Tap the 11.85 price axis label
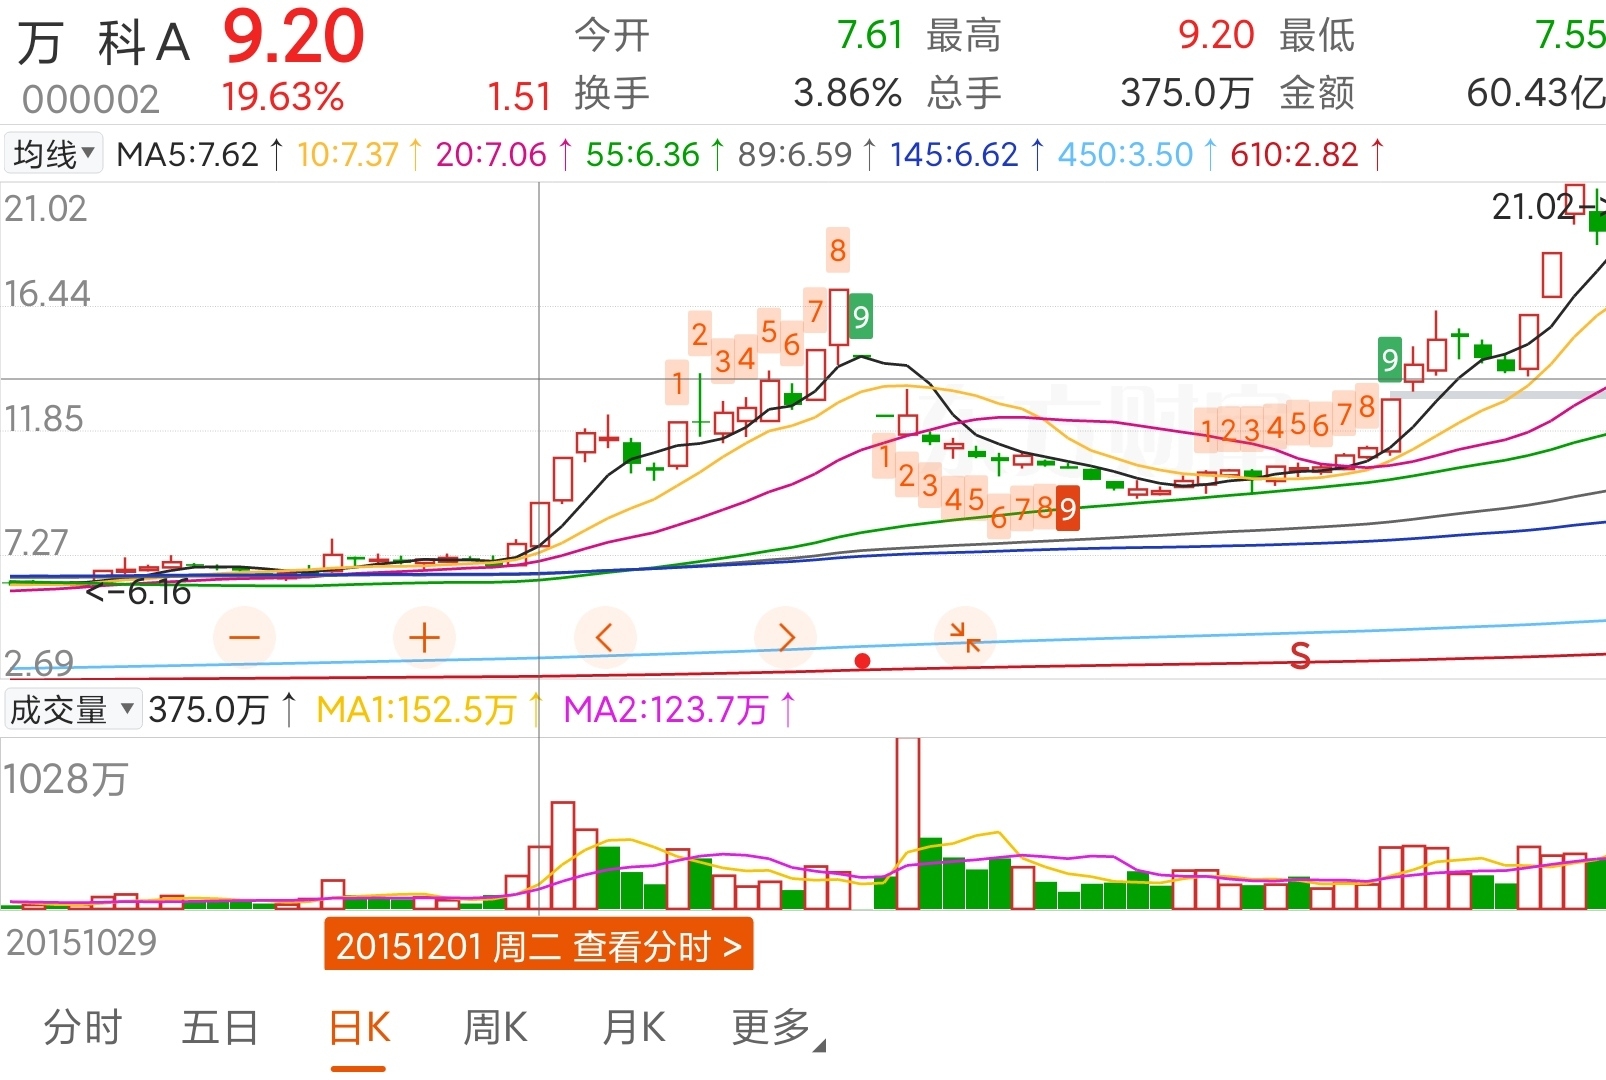This screenshot has height=1080, width=1606. point(44,418)
